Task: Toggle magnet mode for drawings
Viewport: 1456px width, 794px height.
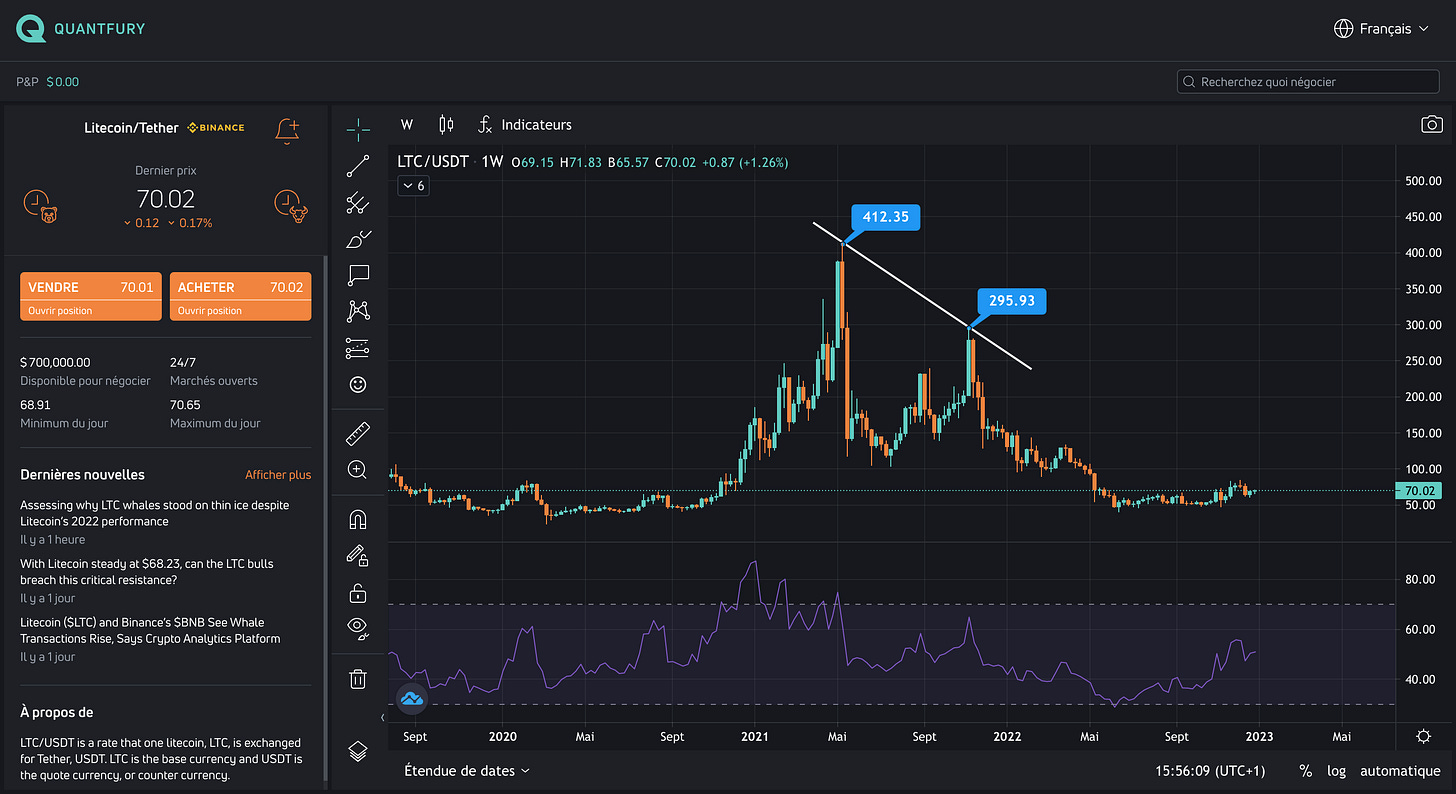Action: (x=358, y=519)
